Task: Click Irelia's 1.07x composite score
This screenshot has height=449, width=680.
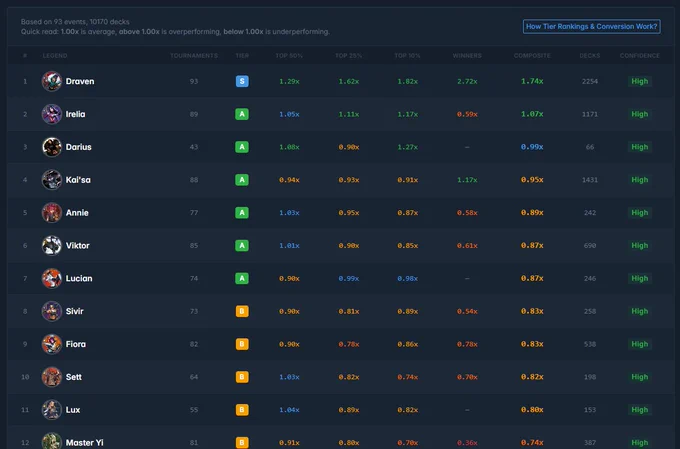Action: pos(532,114)
